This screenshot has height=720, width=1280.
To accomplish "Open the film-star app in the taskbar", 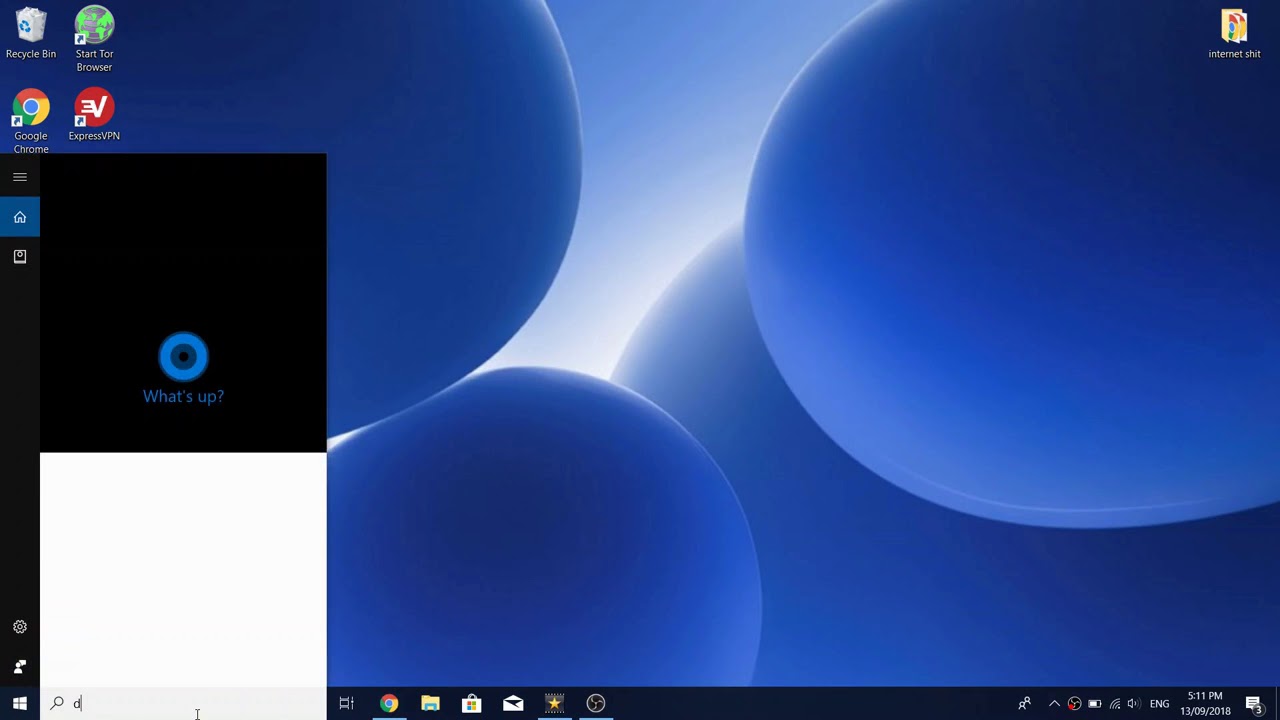I will pos(554,703).
